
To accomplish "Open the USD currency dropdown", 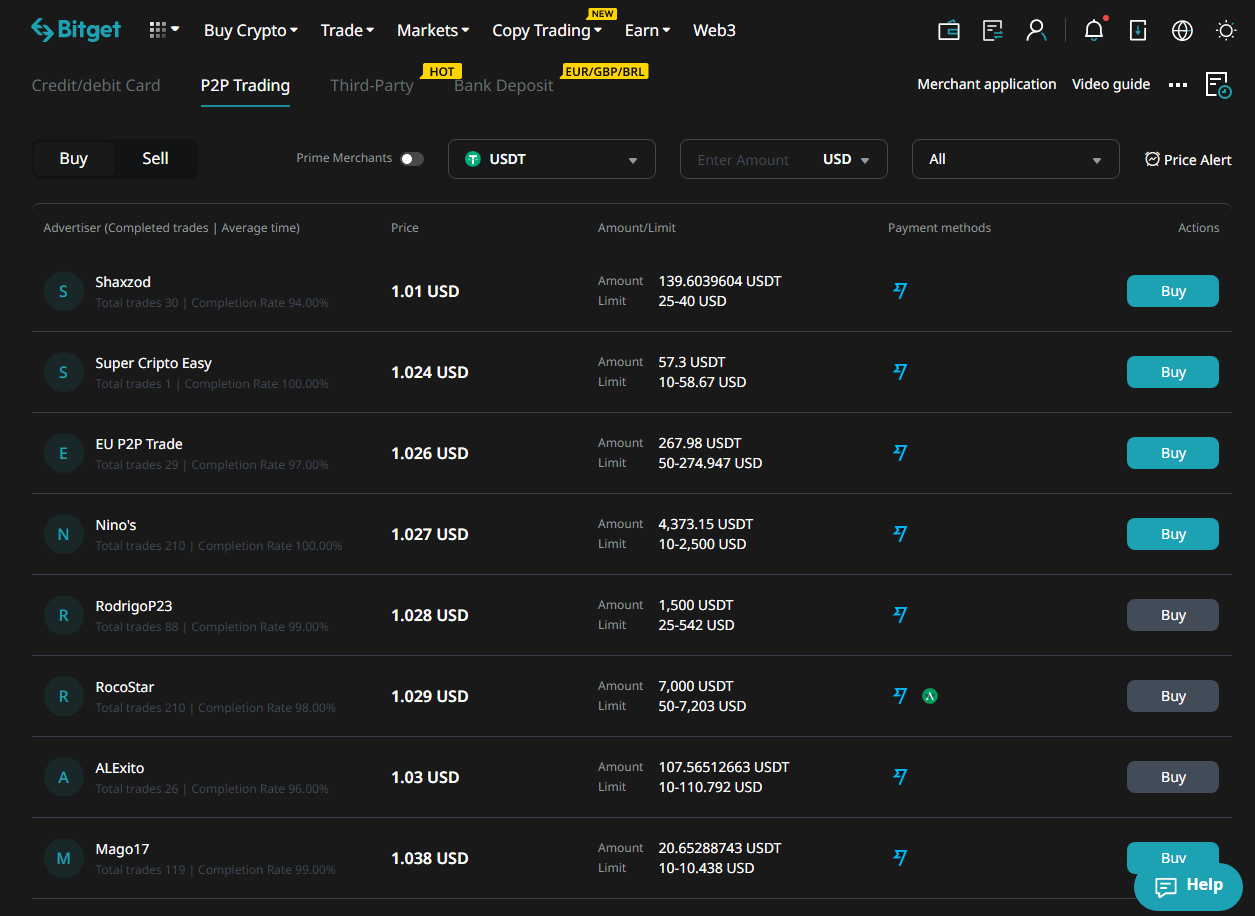I will pos(846,159).
